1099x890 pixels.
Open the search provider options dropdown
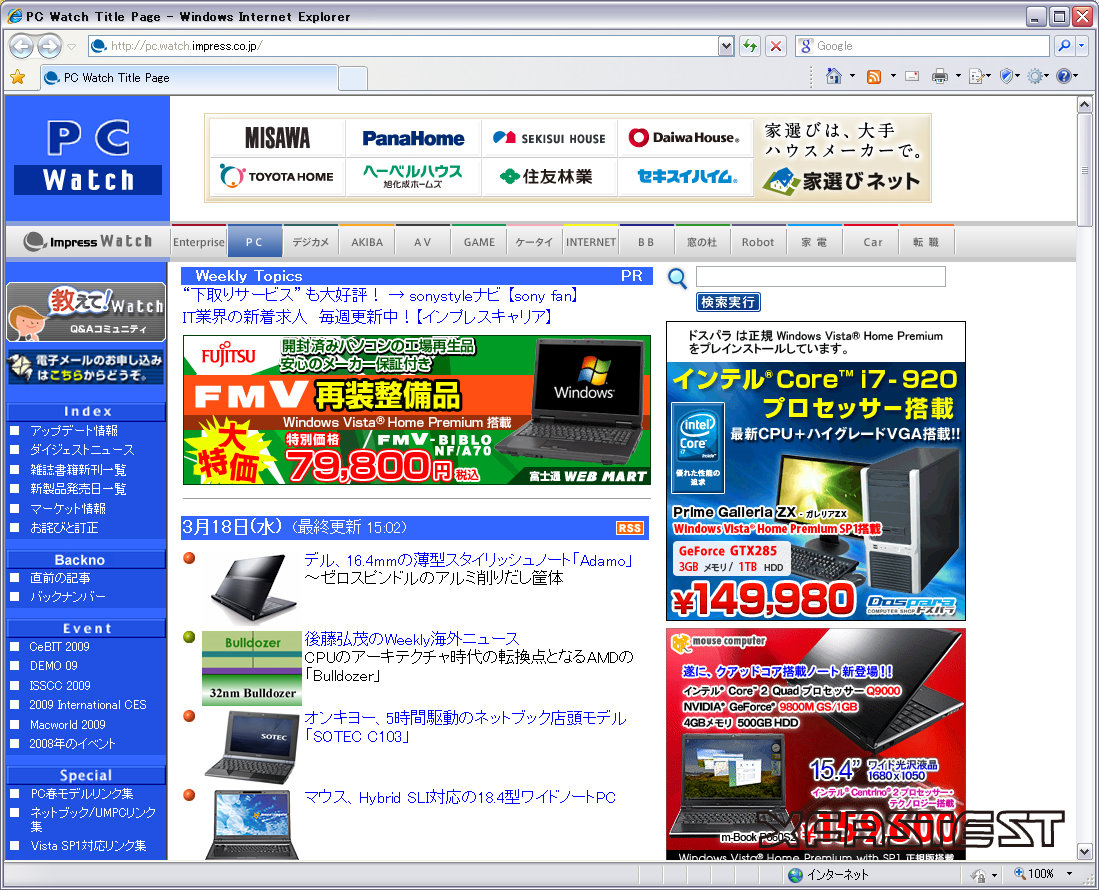[1081, 46]
